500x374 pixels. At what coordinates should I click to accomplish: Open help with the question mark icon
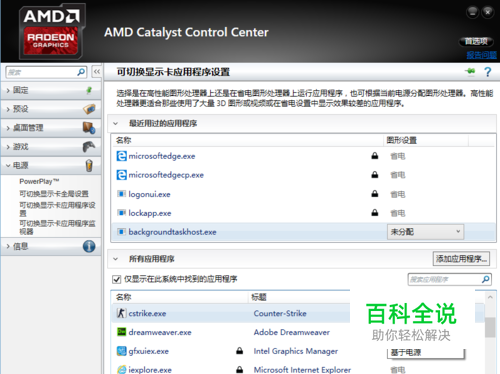pos(488,72)
